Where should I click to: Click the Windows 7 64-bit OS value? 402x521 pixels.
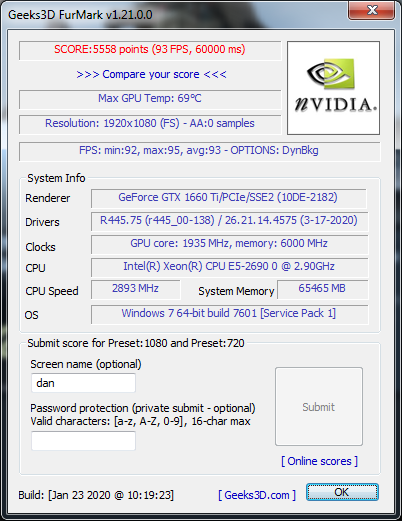click(x=229, y=314)
